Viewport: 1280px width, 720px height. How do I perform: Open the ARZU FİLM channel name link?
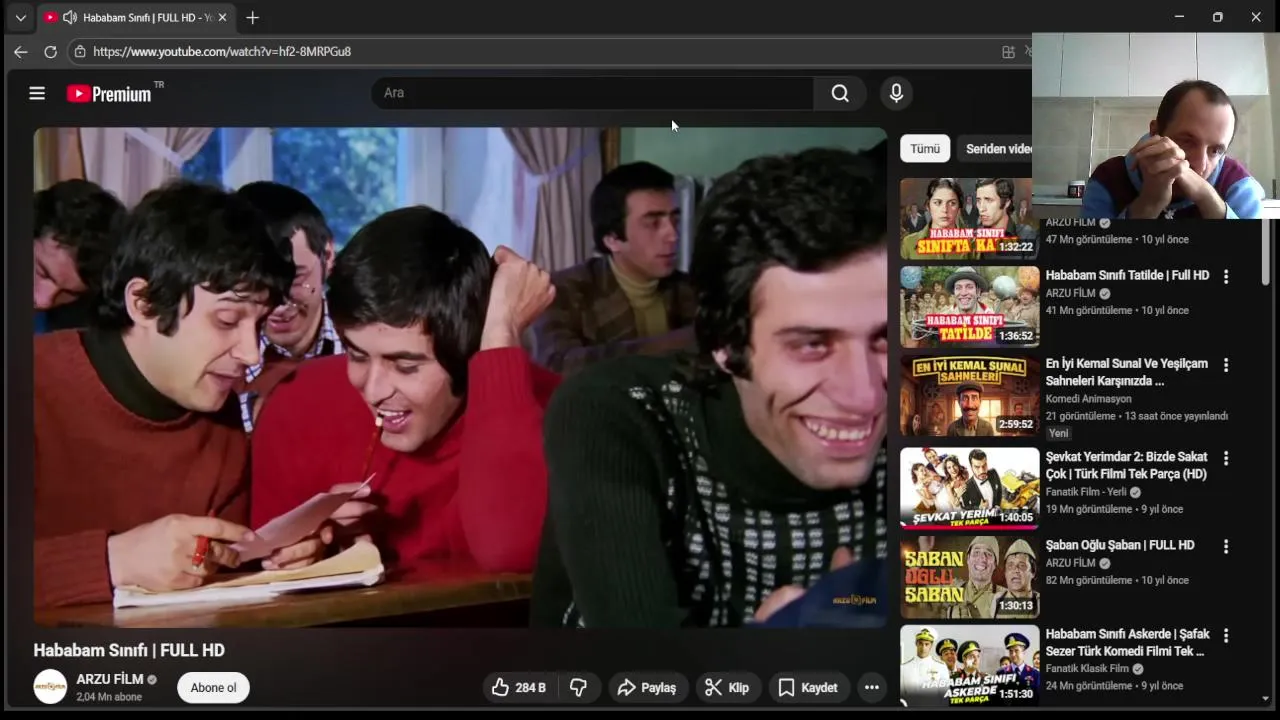[x=109, y=679]
